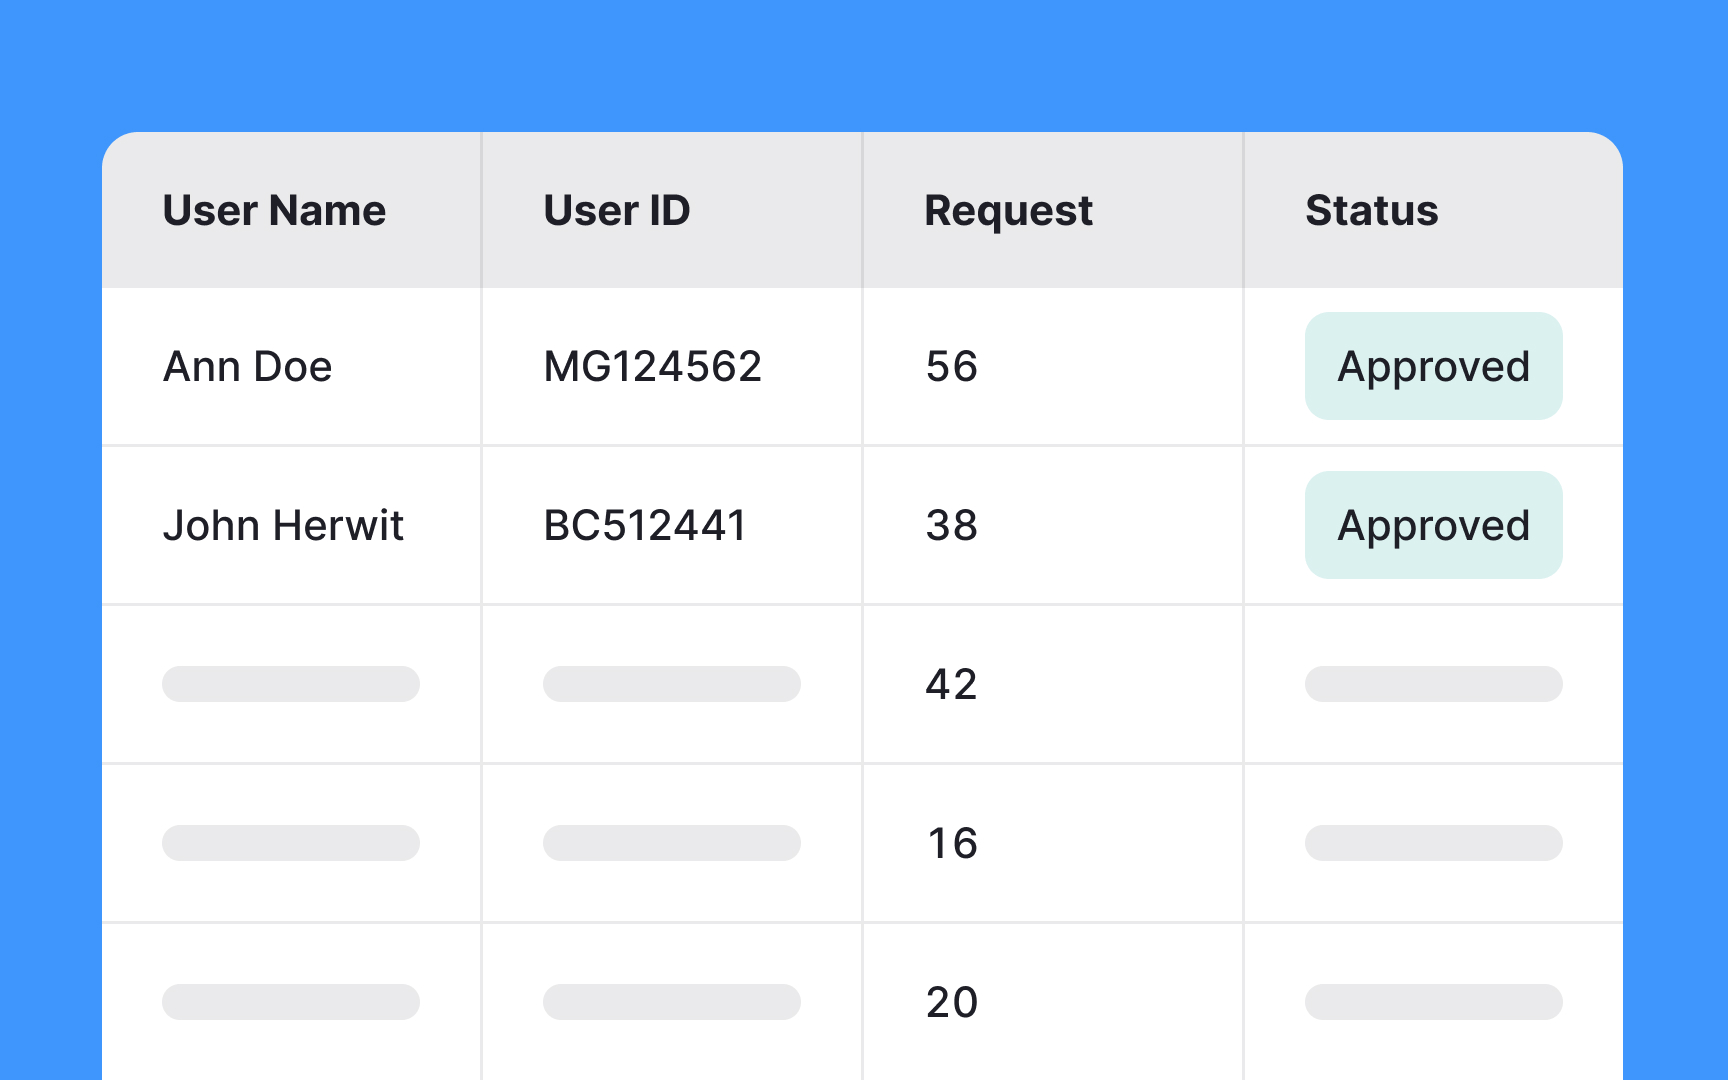Click the placeholder status bar in row four
The image size is (1728, 1080).
pos(1433,843)
